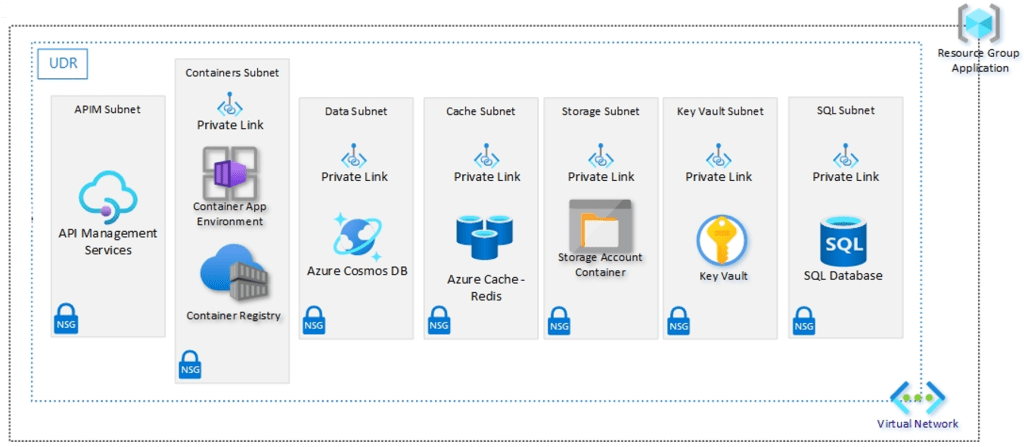This screenshot has width=1024, height=447.
Task: Click the API Management Services cloud icon
Action: click(x=107, y=196)
